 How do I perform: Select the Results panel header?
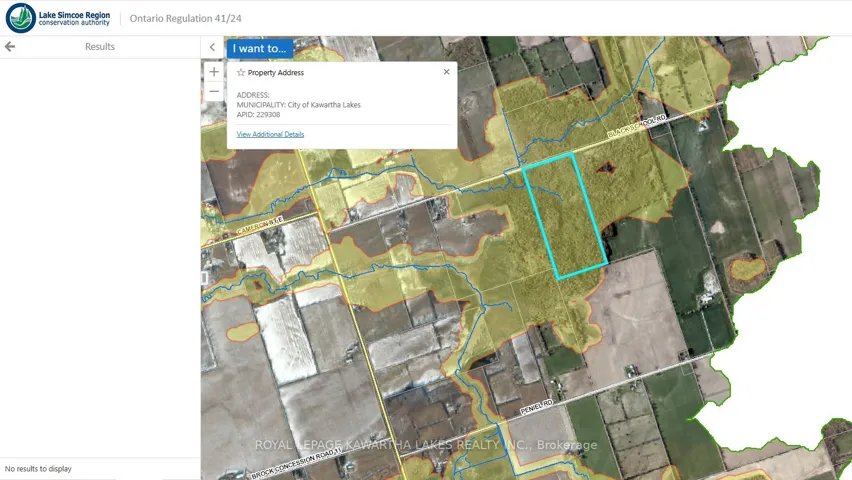pos(100,47)
